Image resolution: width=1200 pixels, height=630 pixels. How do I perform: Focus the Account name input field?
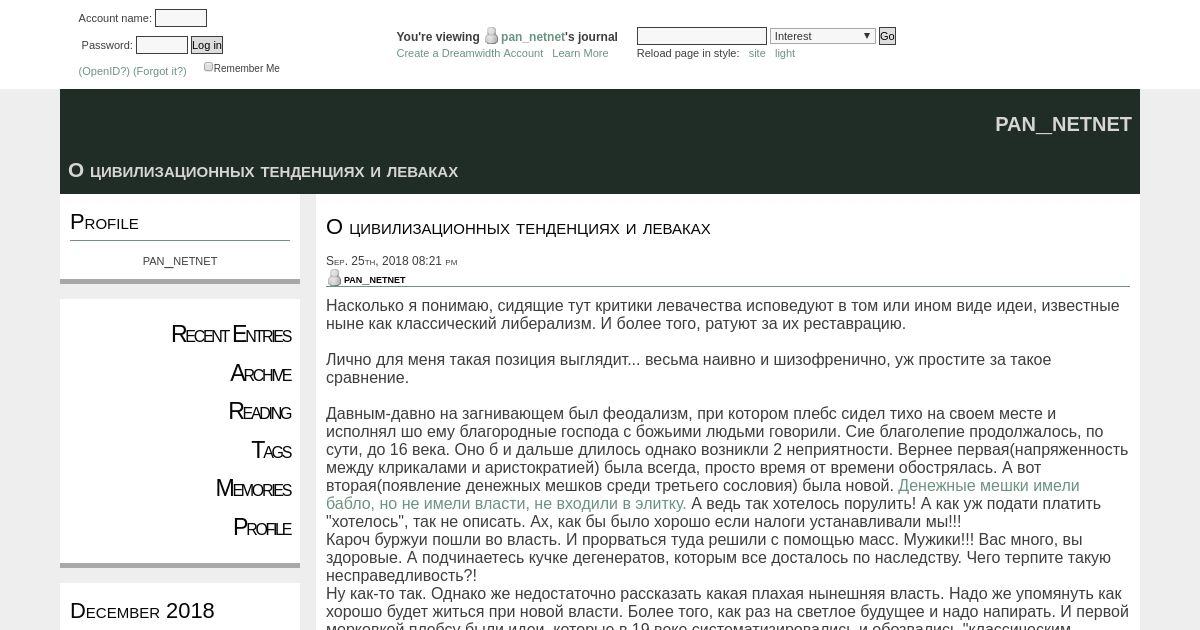click(181, 18)
